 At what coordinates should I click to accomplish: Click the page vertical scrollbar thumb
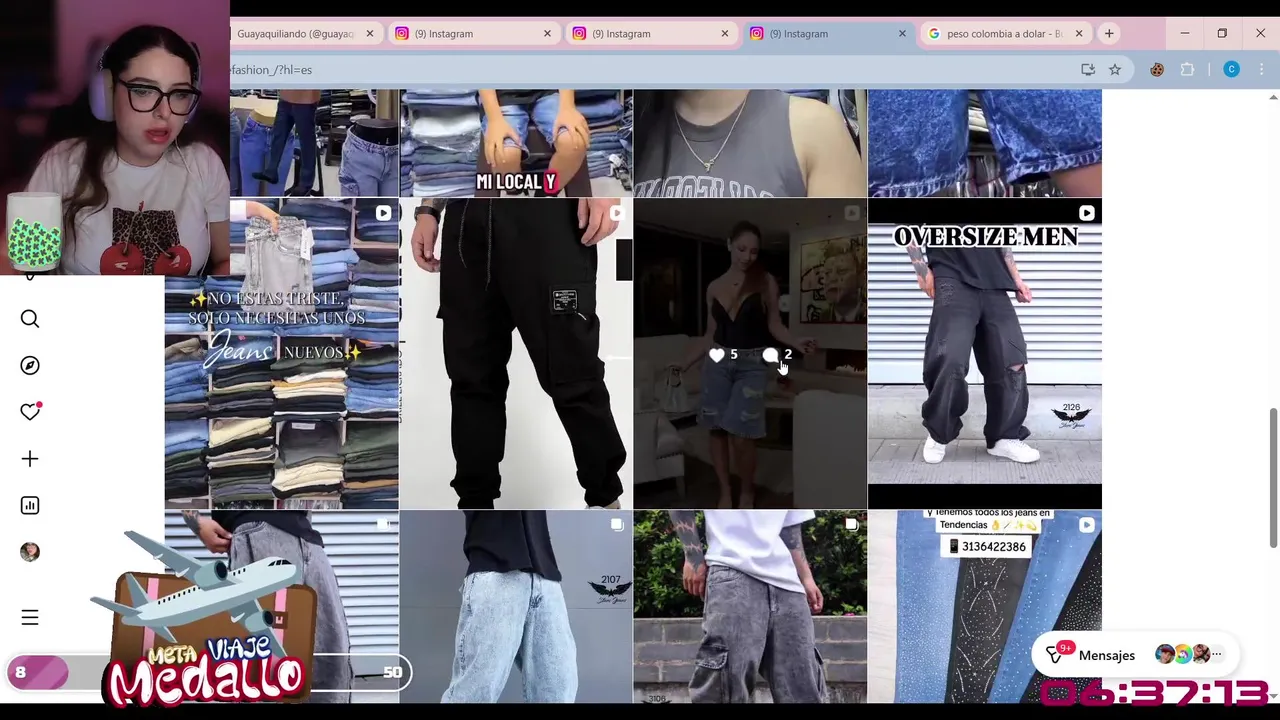tap(1273, 477)
